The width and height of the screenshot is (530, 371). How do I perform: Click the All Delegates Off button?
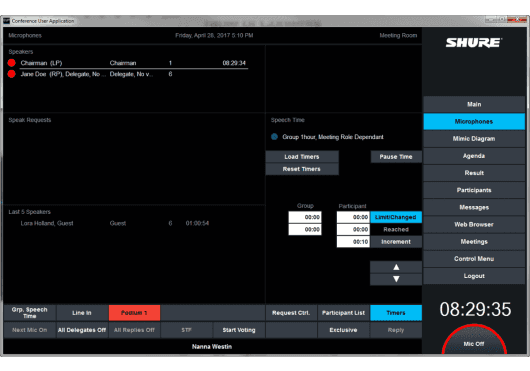[x=82, y=330]
